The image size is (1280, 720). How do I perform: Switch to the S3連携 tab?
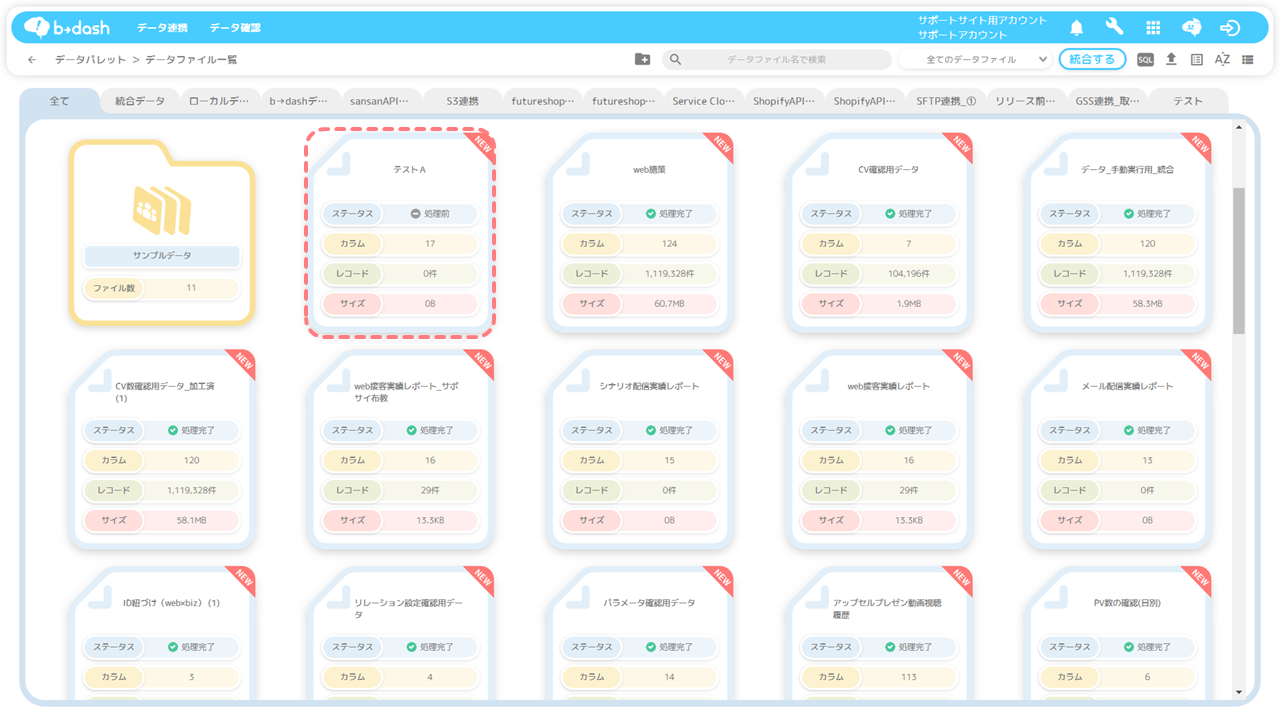click(x=461, y=101)
